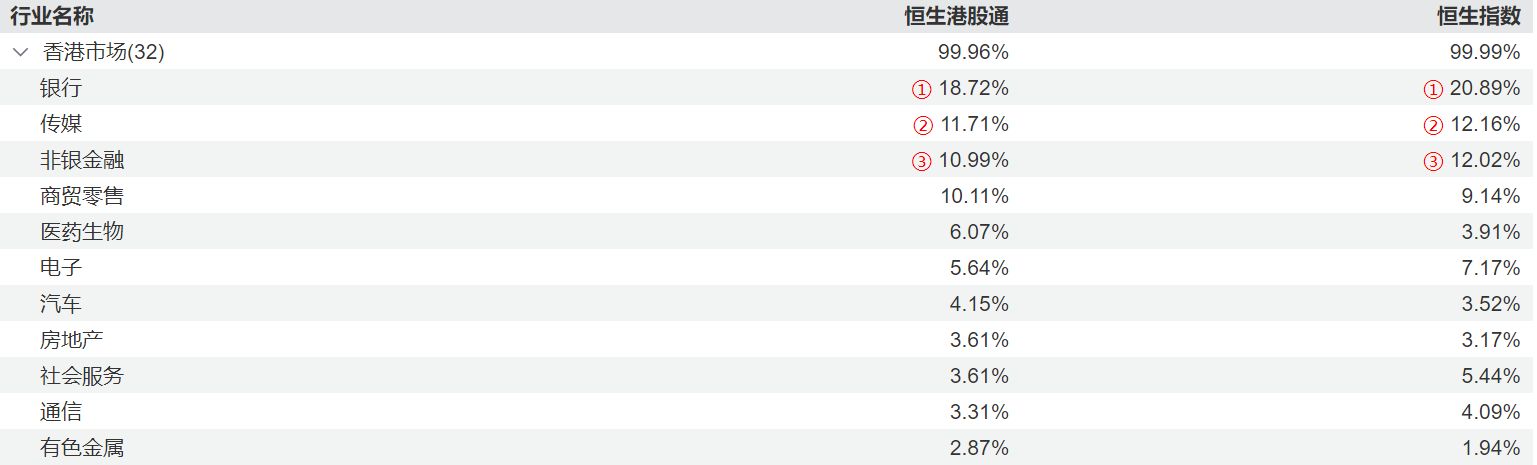The width and height of the screenshot is (1537, 465).
Task: Select the 银行 industry row
Action: coord(61,88)
